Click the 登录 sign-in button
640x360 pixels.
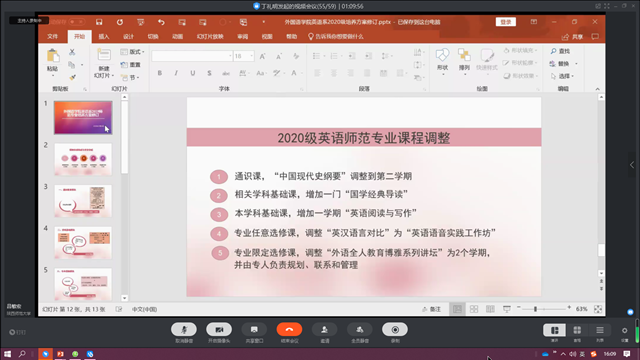(x=506, y=22)
